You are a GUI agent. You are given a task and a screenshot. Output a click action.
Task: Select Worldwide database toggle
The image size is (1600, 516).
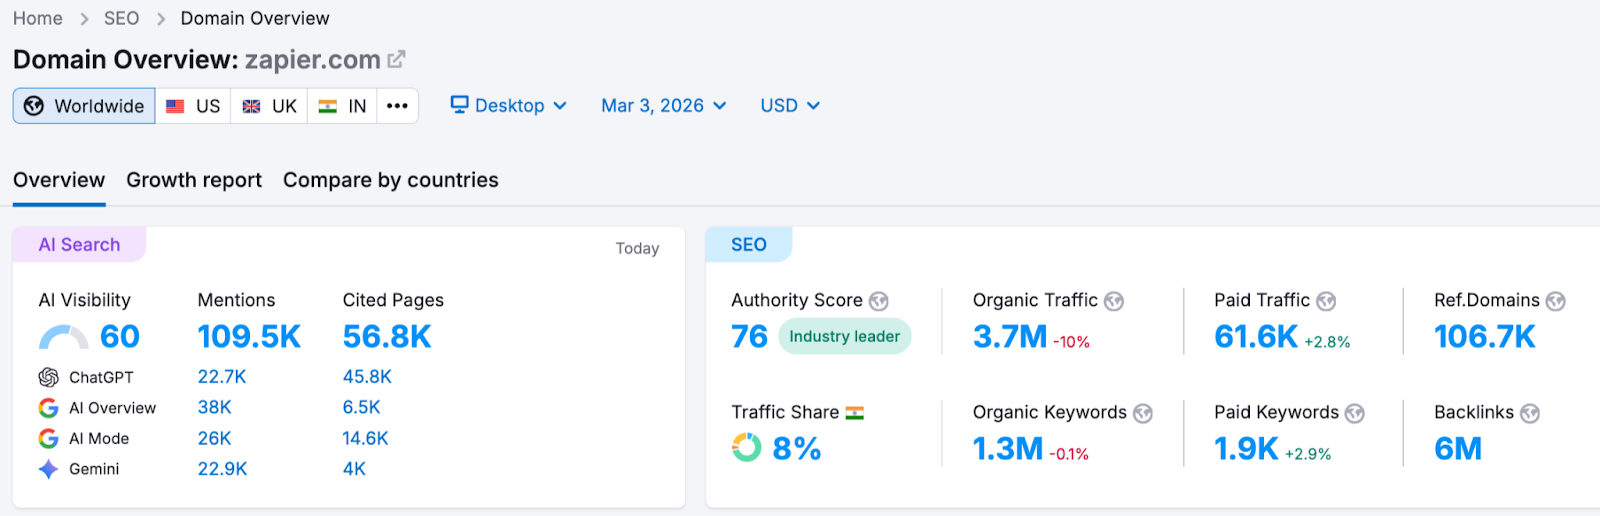coord(84,106)
